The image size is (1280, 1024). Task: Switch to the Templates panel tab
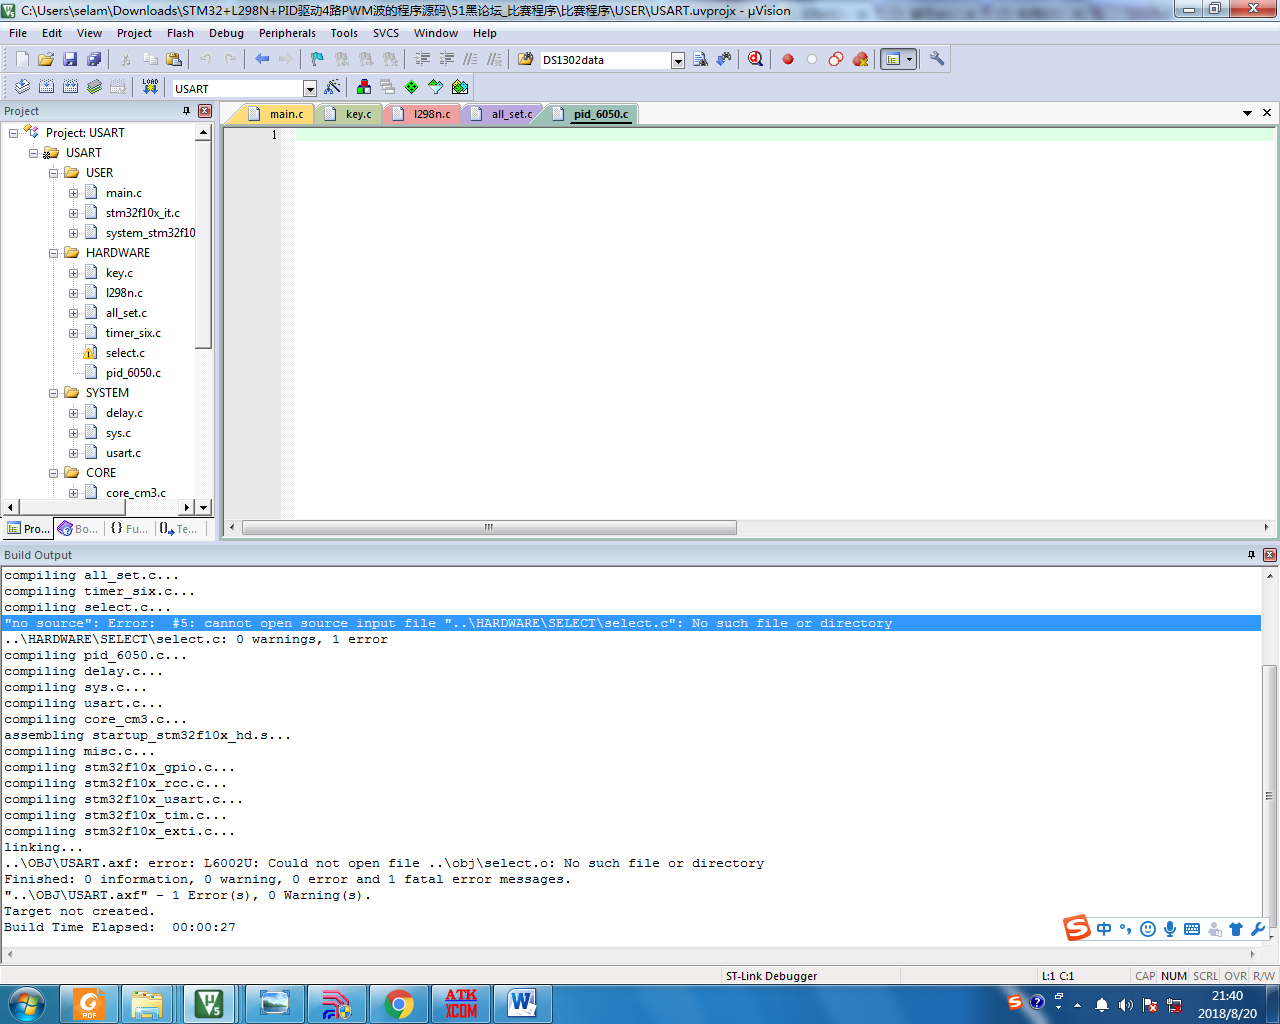pos(179,529)
